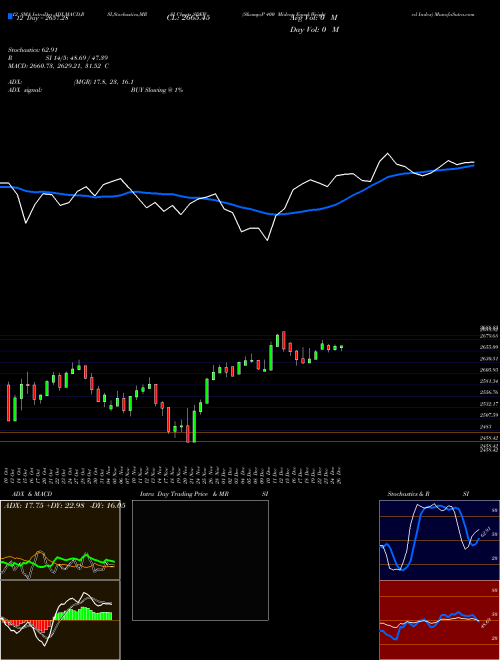Click the 'Intra Day Trading Price & MRSI' title
This screenshot has width=500, height=660.
click(x=204, y=494)
